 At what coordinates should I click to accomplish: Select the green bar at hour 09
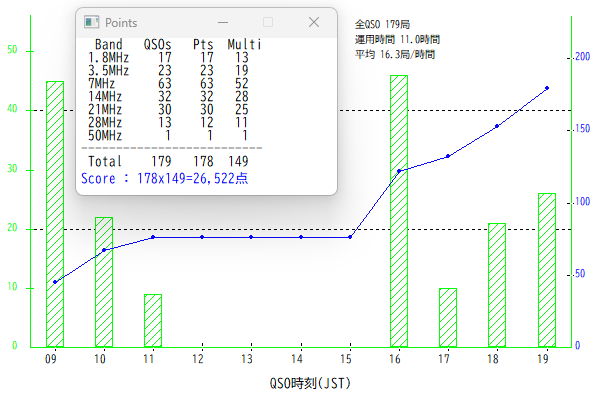click(55, 214)
